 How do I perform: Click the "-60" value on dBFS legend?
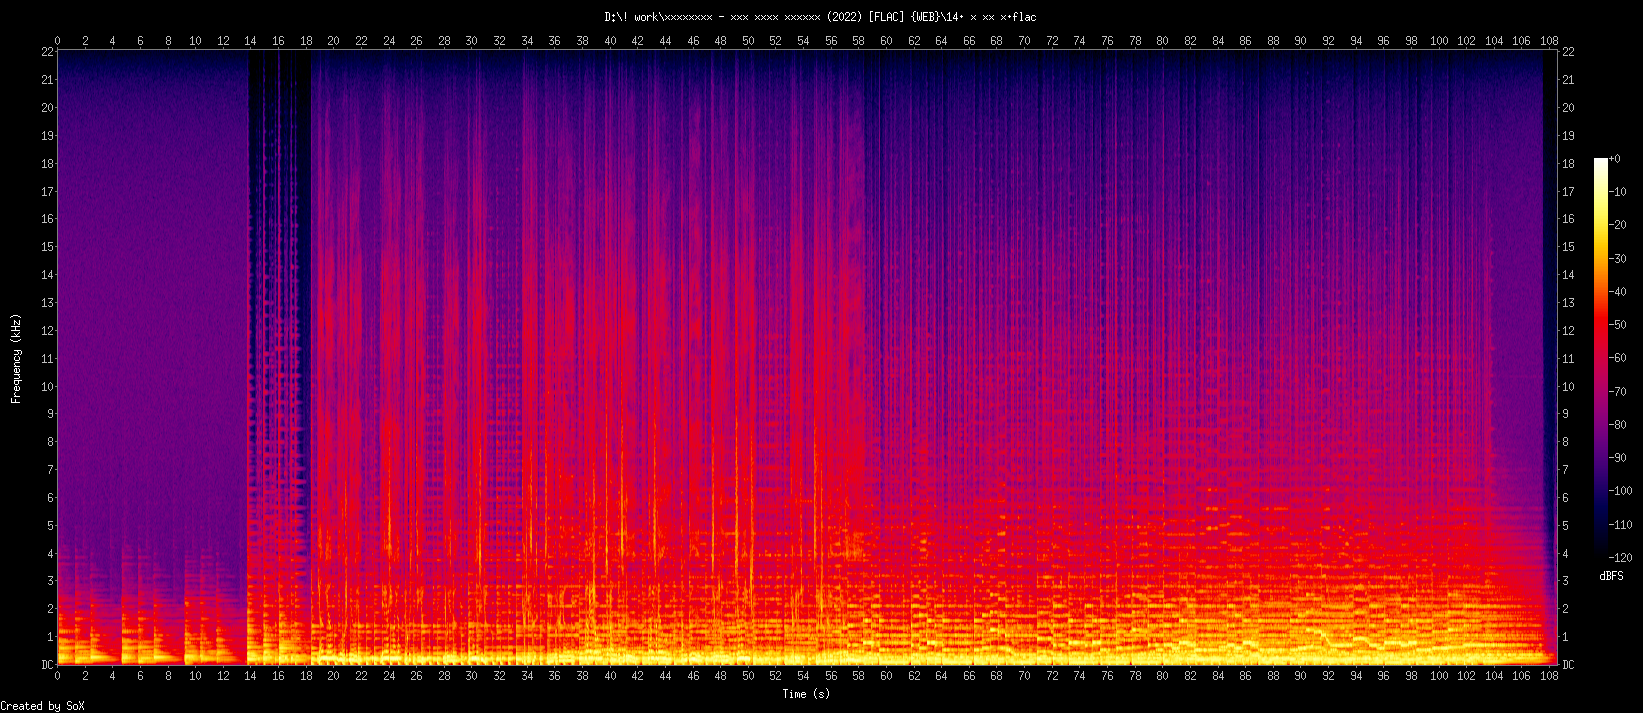[1618, 358]
